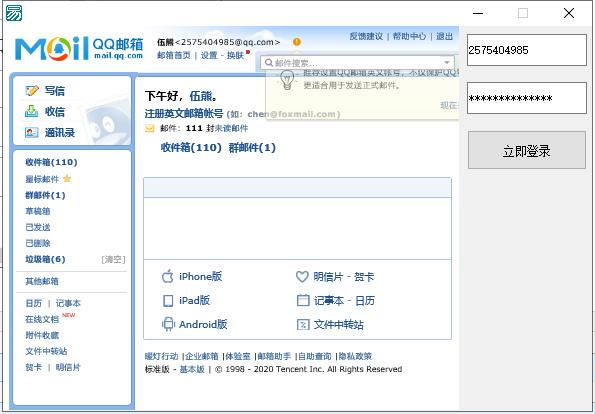Click 邮箱首页 mailbox home link
This screenshot has width=595, height=414.
[174, 55]
